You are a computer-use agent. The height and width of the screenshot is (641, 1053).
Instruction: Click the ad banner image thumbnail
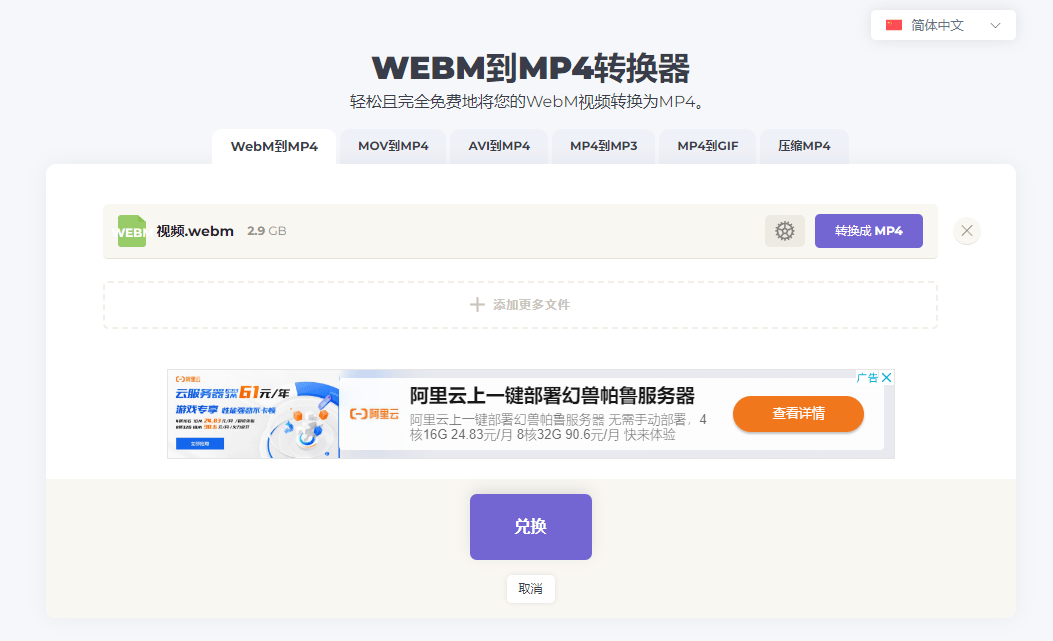click(x=253, y=414)
